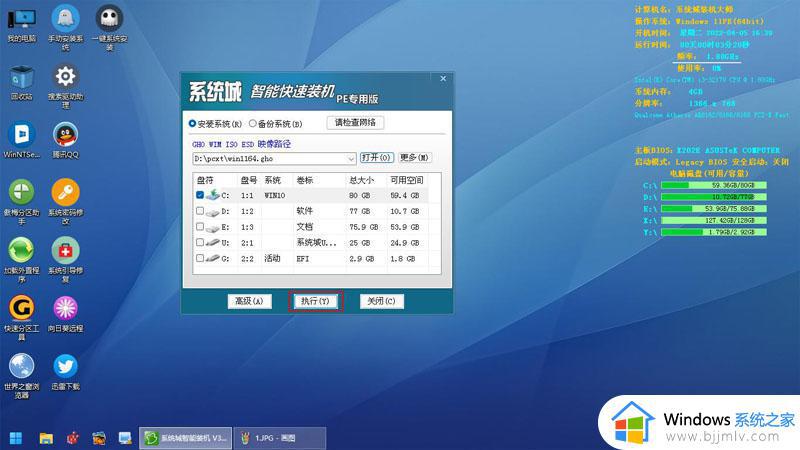Click 打开(O) to browse image
800x450 pixels.
tap(377, 158)
